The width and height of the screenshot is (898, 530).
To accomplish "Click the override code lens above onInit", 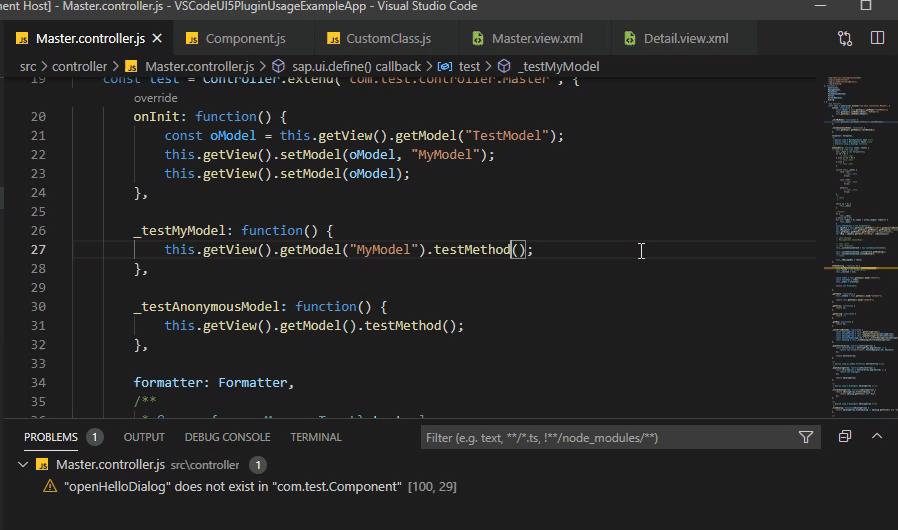I will (155, 98).
